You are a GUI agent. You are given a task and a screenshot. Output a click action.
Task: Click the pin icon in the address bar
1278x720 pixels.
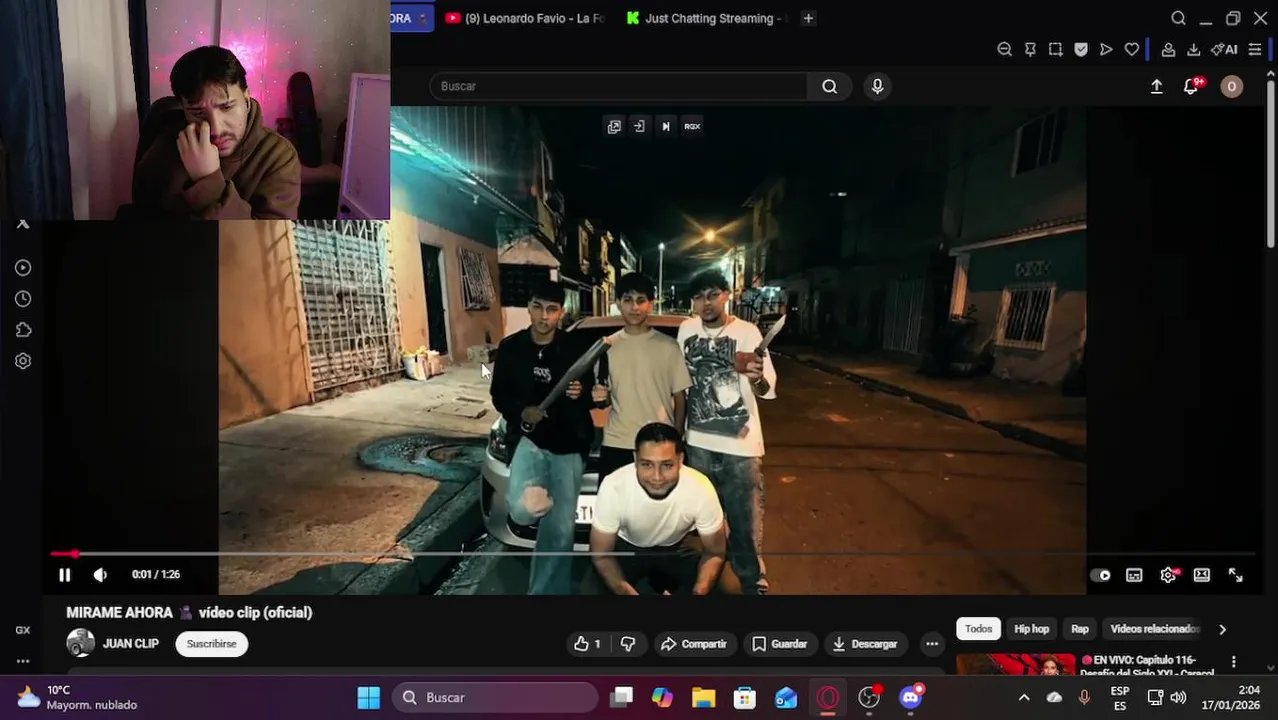pyautogui.click(x=1030, y=49)
